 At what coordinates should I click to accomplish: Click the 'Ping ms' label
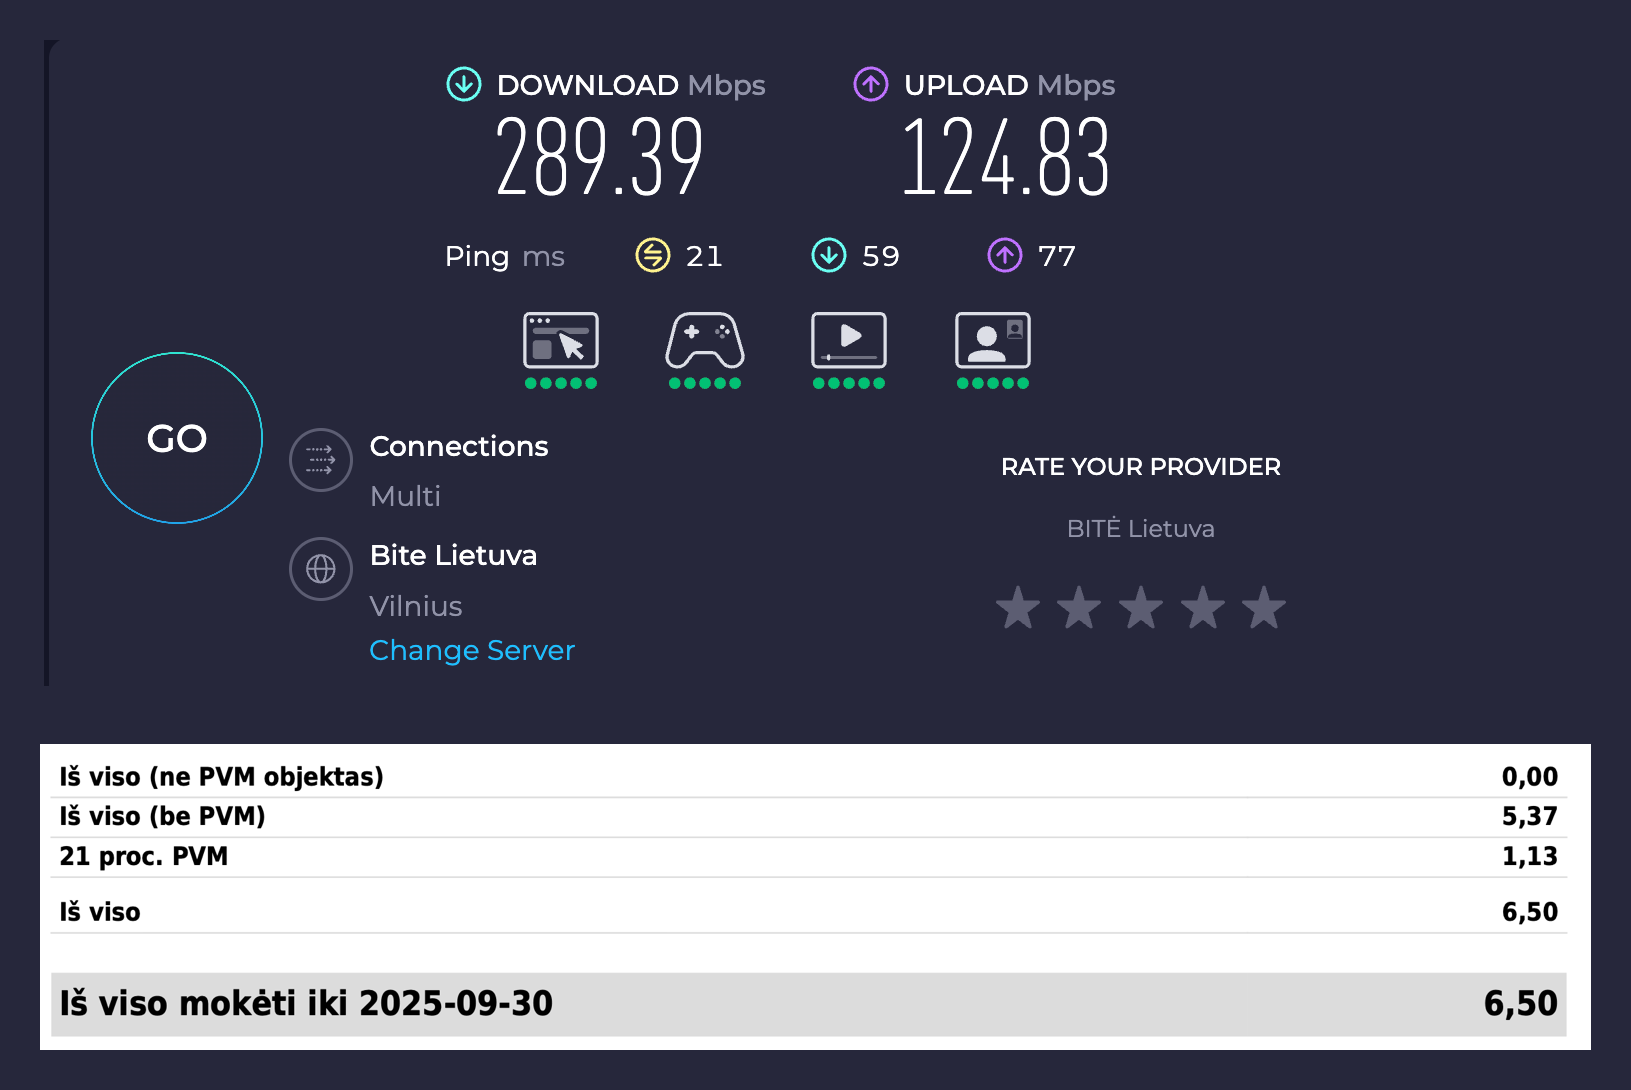[x=505, y=257]
